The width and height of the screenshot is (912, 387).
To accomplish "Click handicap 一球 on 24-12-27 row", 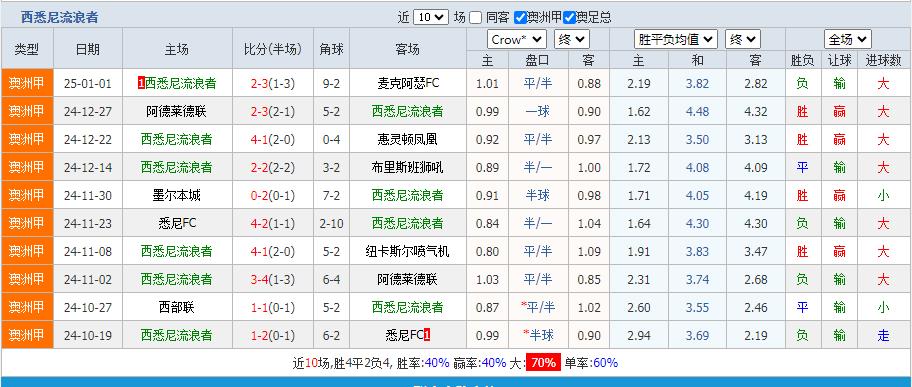I will coord(538,111).
